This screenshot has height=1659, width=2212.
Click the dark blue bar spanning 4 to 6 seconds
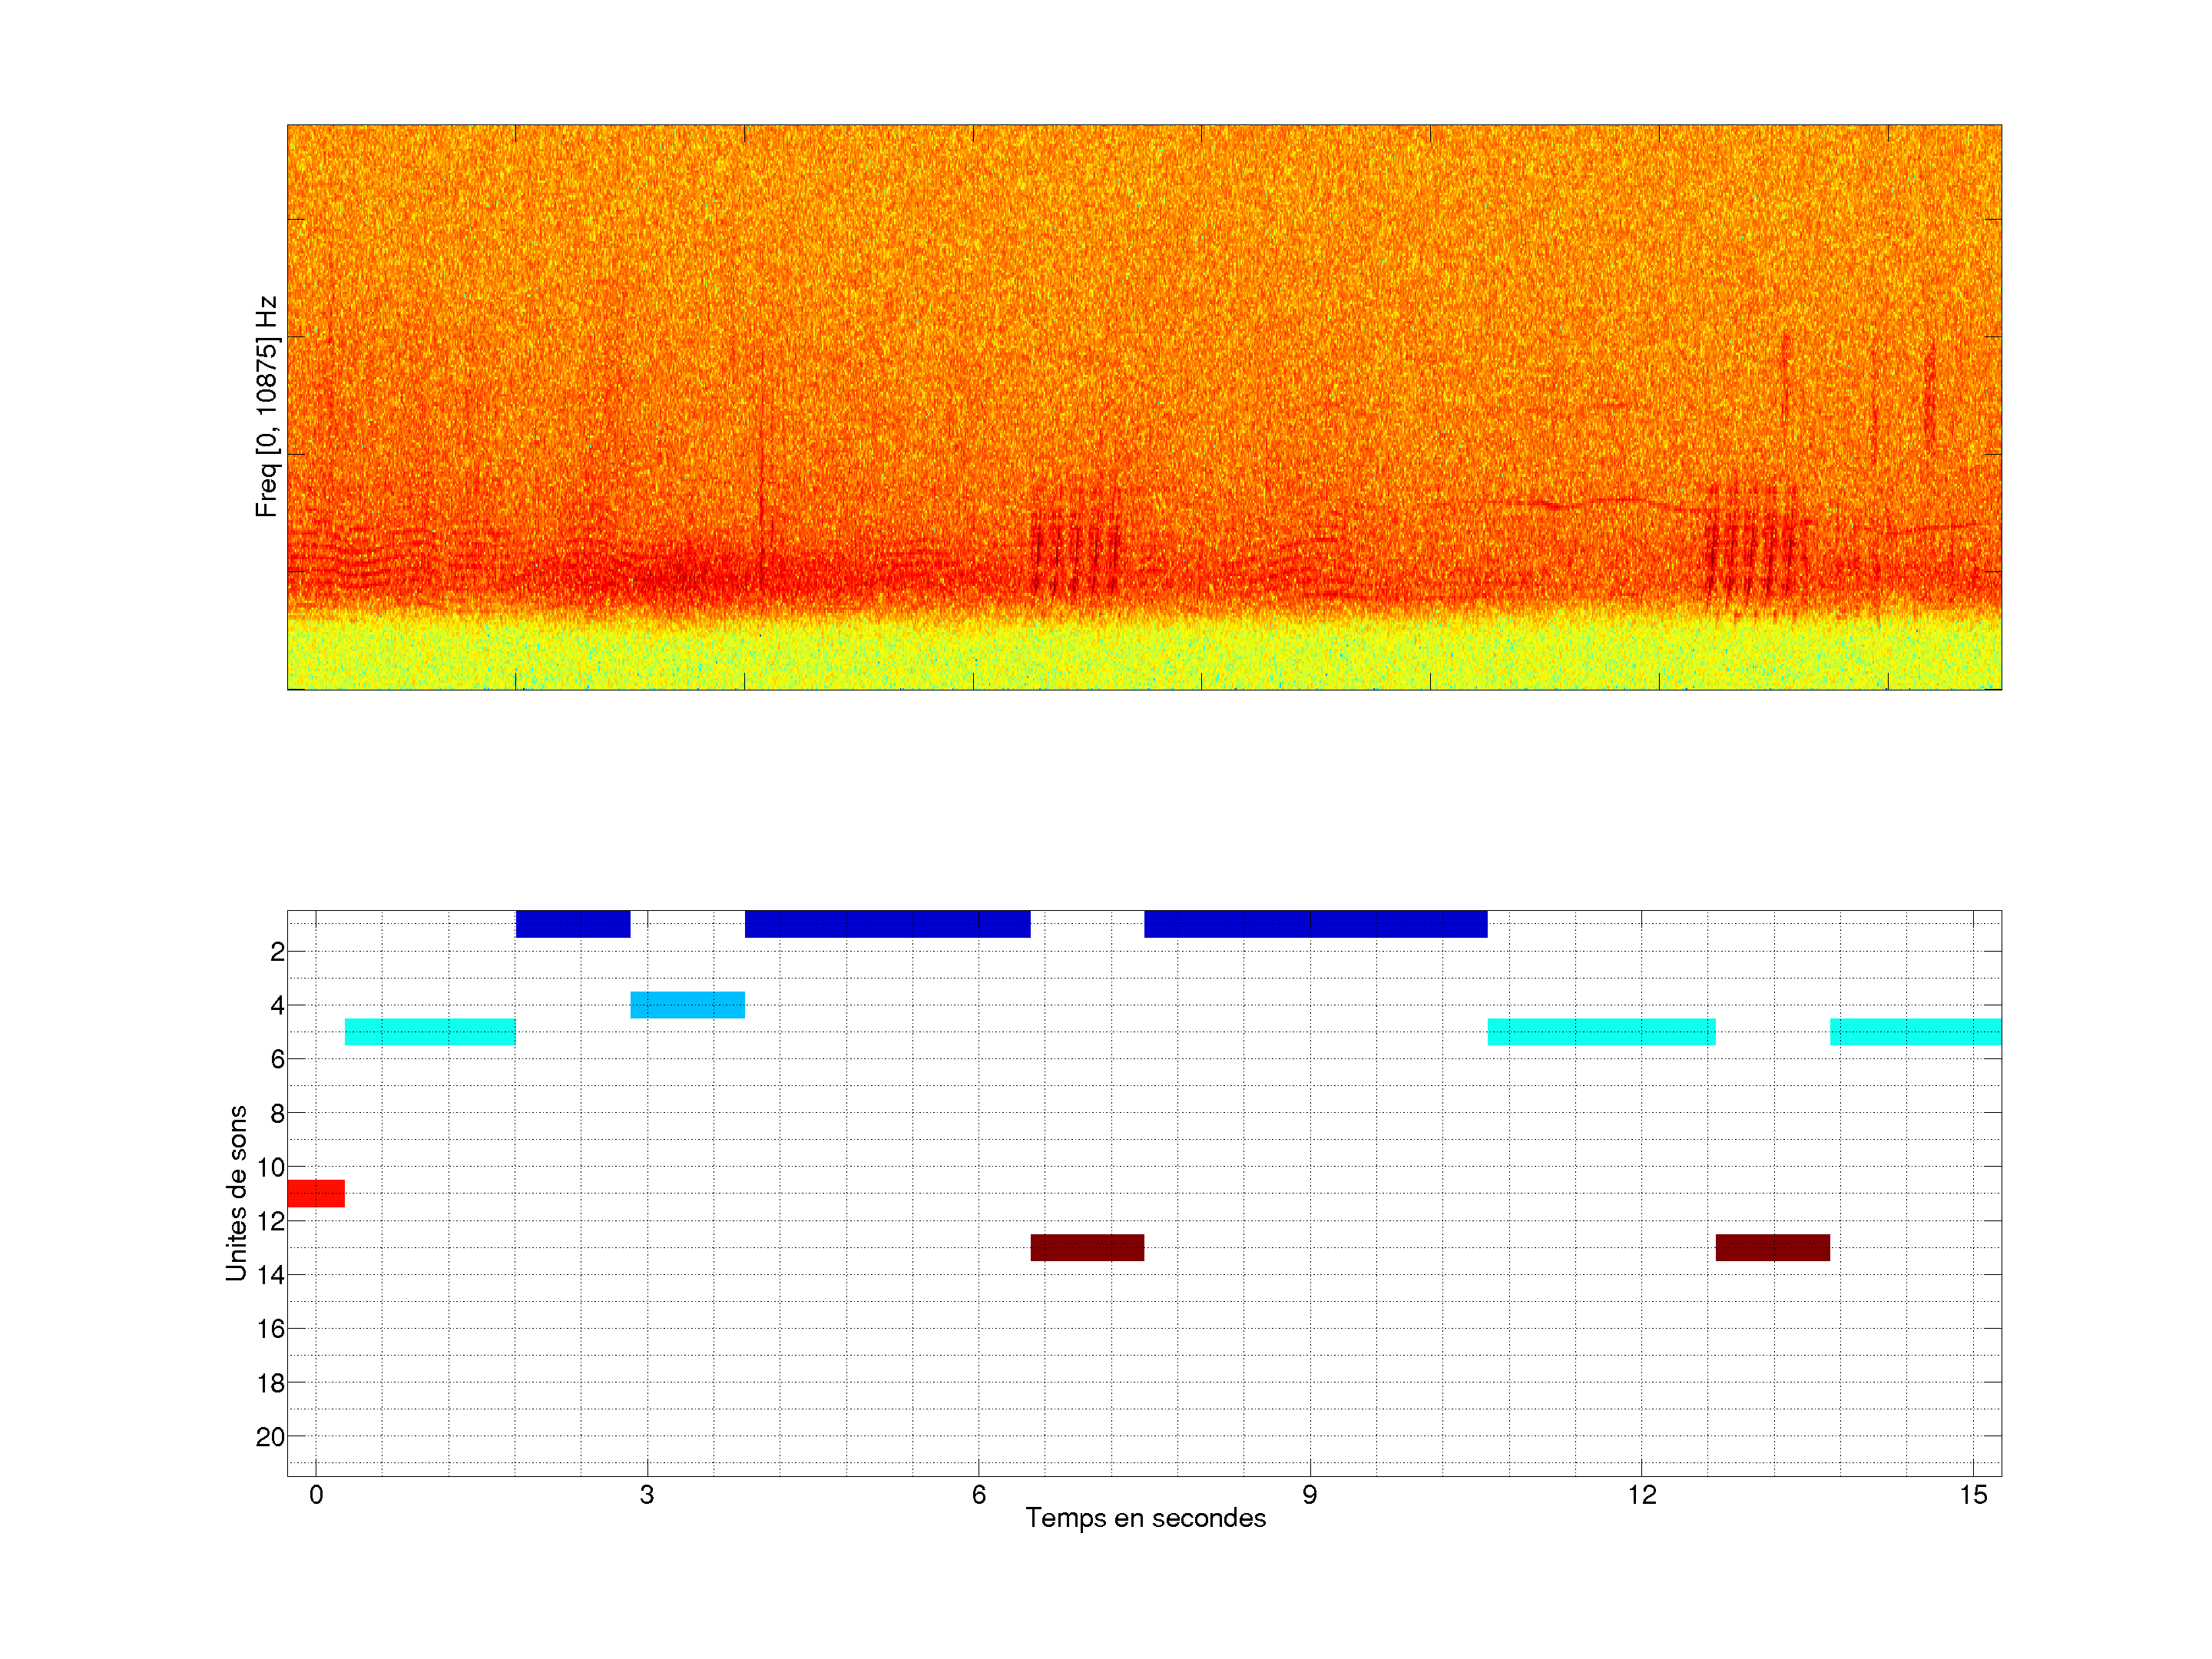887,923
